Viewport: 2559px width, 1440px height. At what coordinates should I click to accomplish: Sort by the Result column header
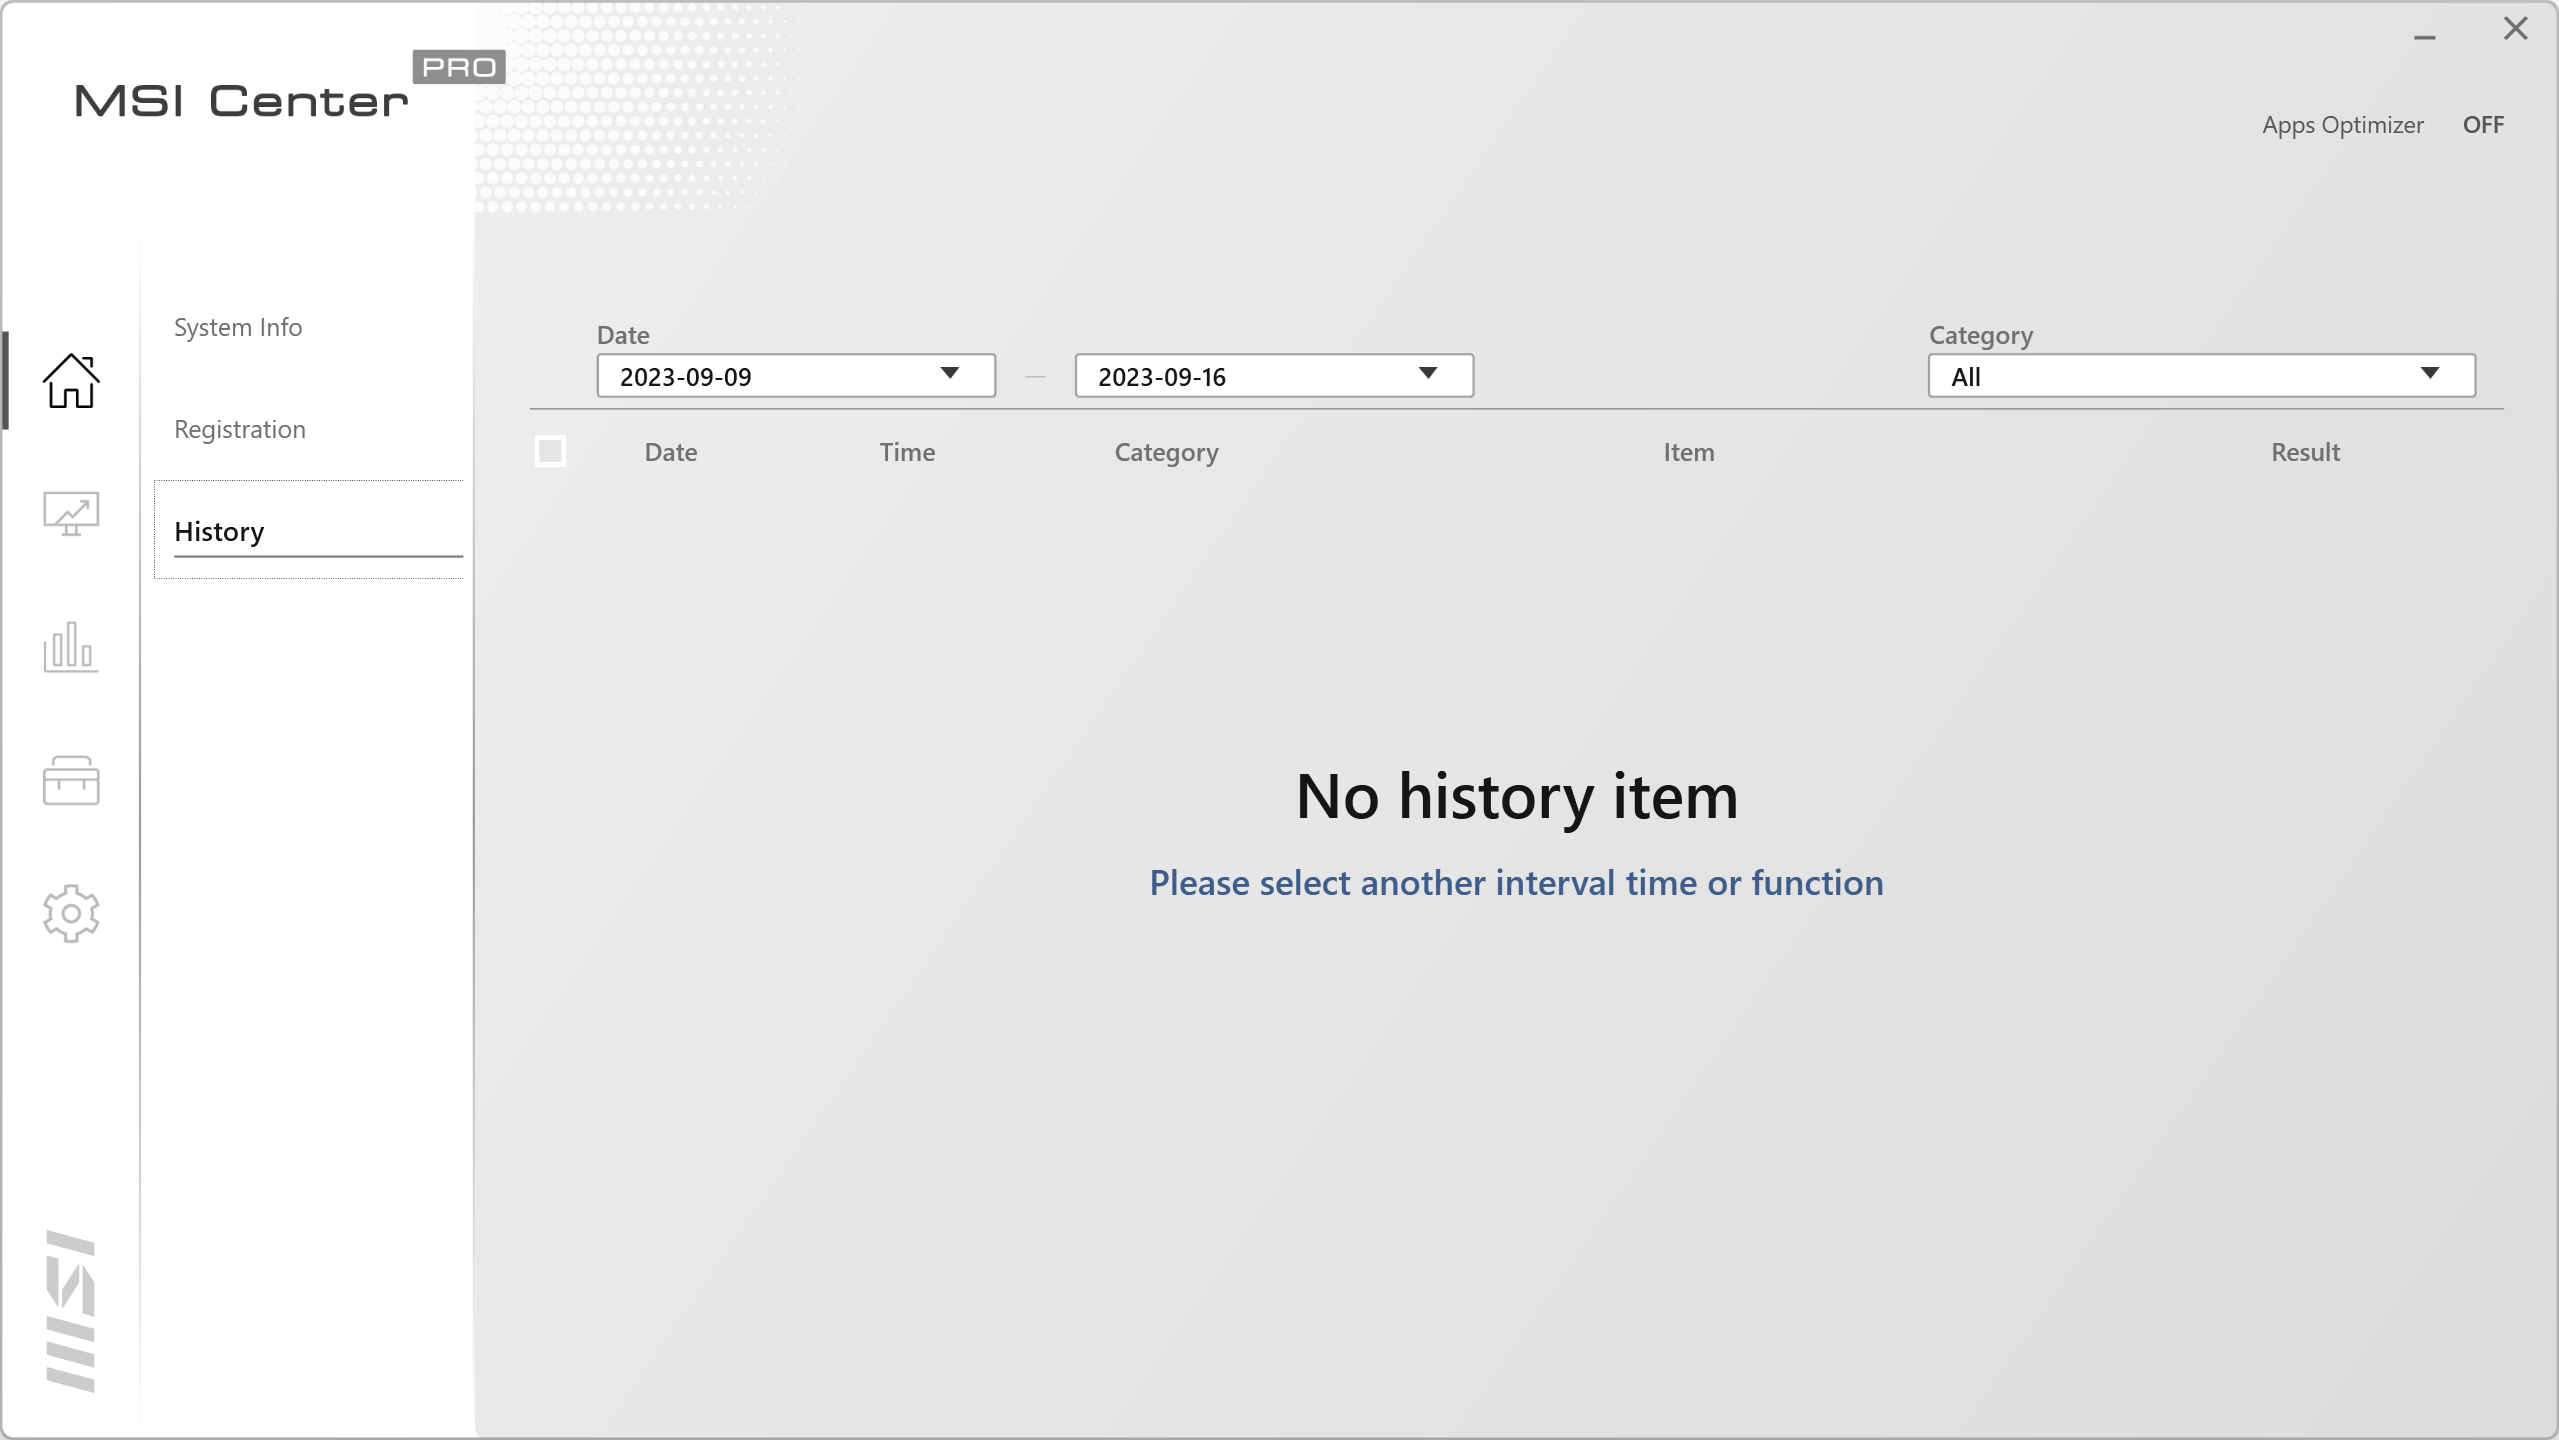2305,452
